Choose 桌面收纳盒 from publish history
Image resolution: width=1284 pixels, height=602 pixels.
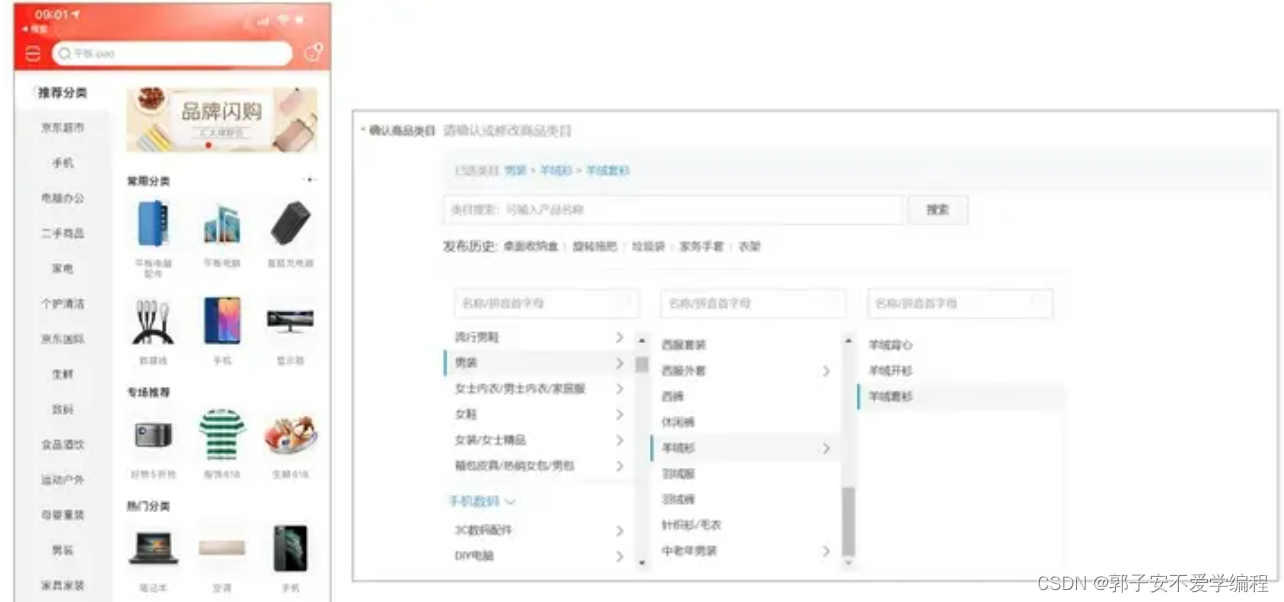530,246
